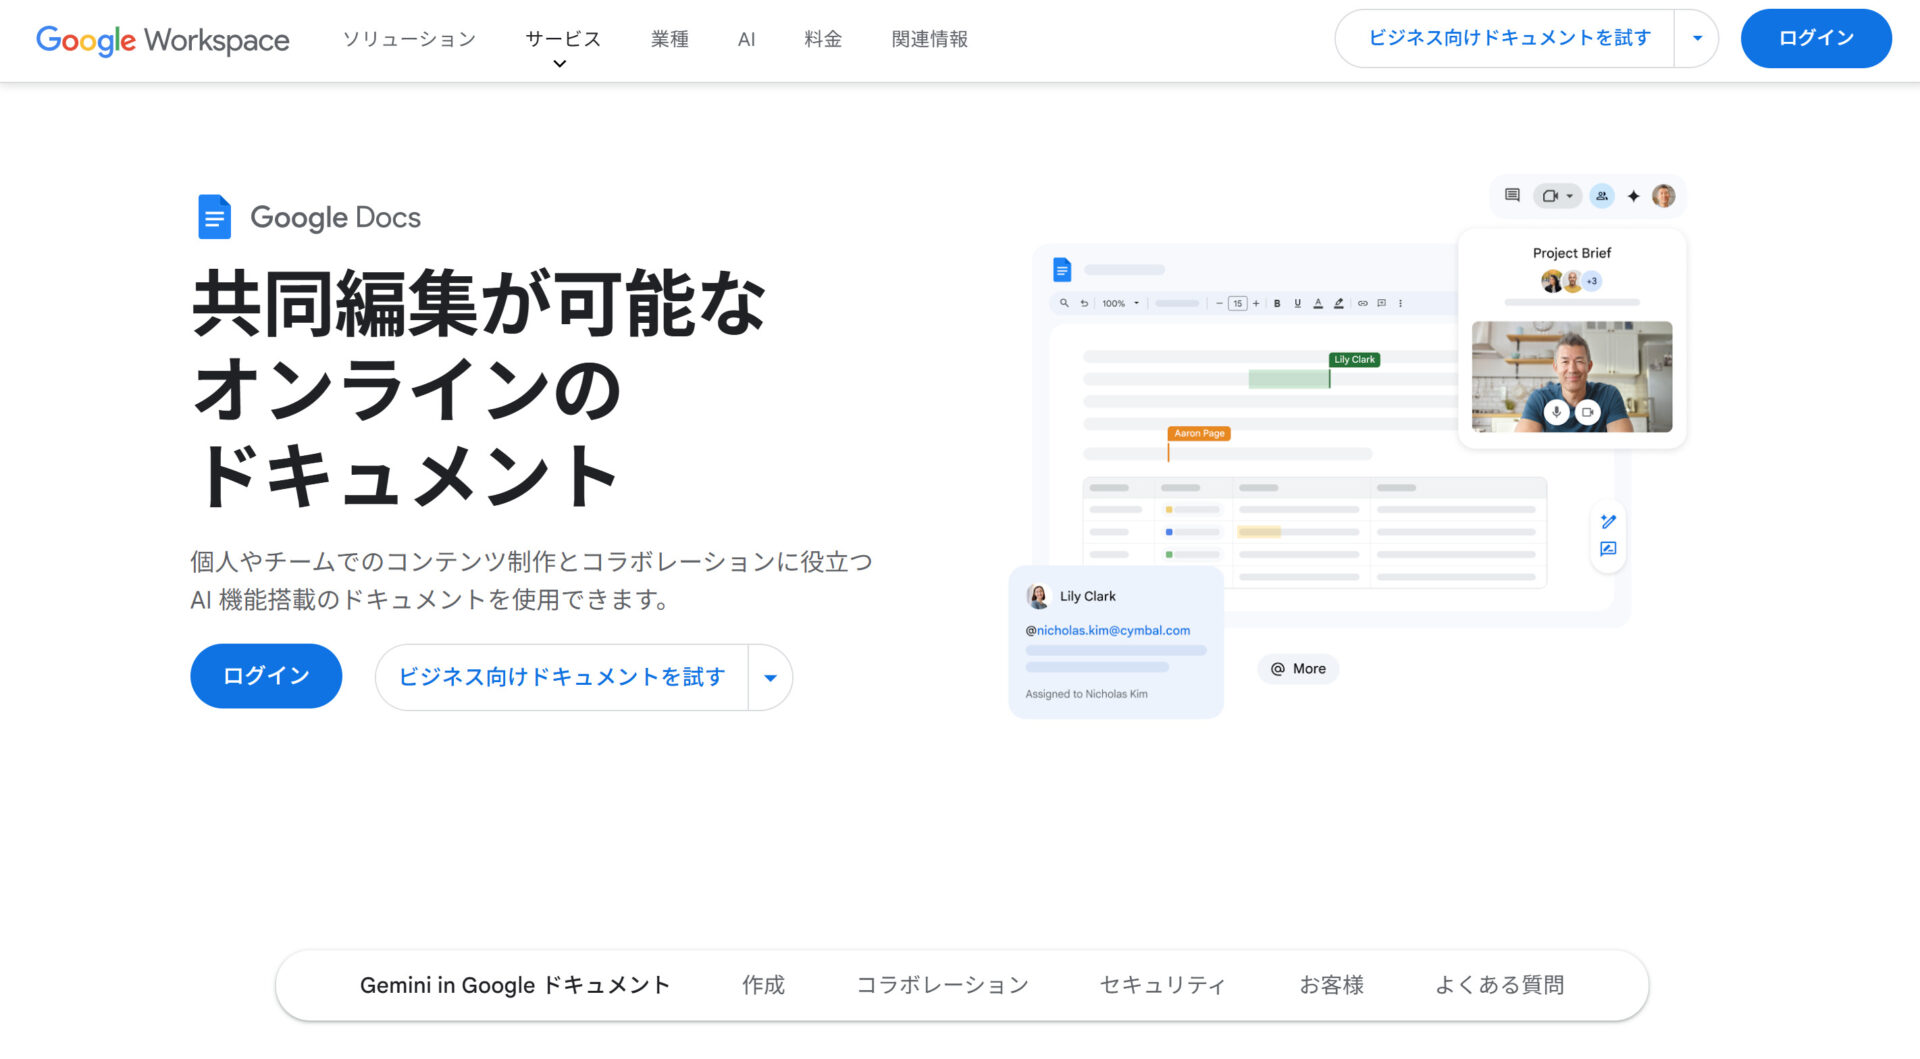The image size is (1920, 1059).
Task: Click the share people icon
Action: pyautogui.click(x=1601, y=196)
